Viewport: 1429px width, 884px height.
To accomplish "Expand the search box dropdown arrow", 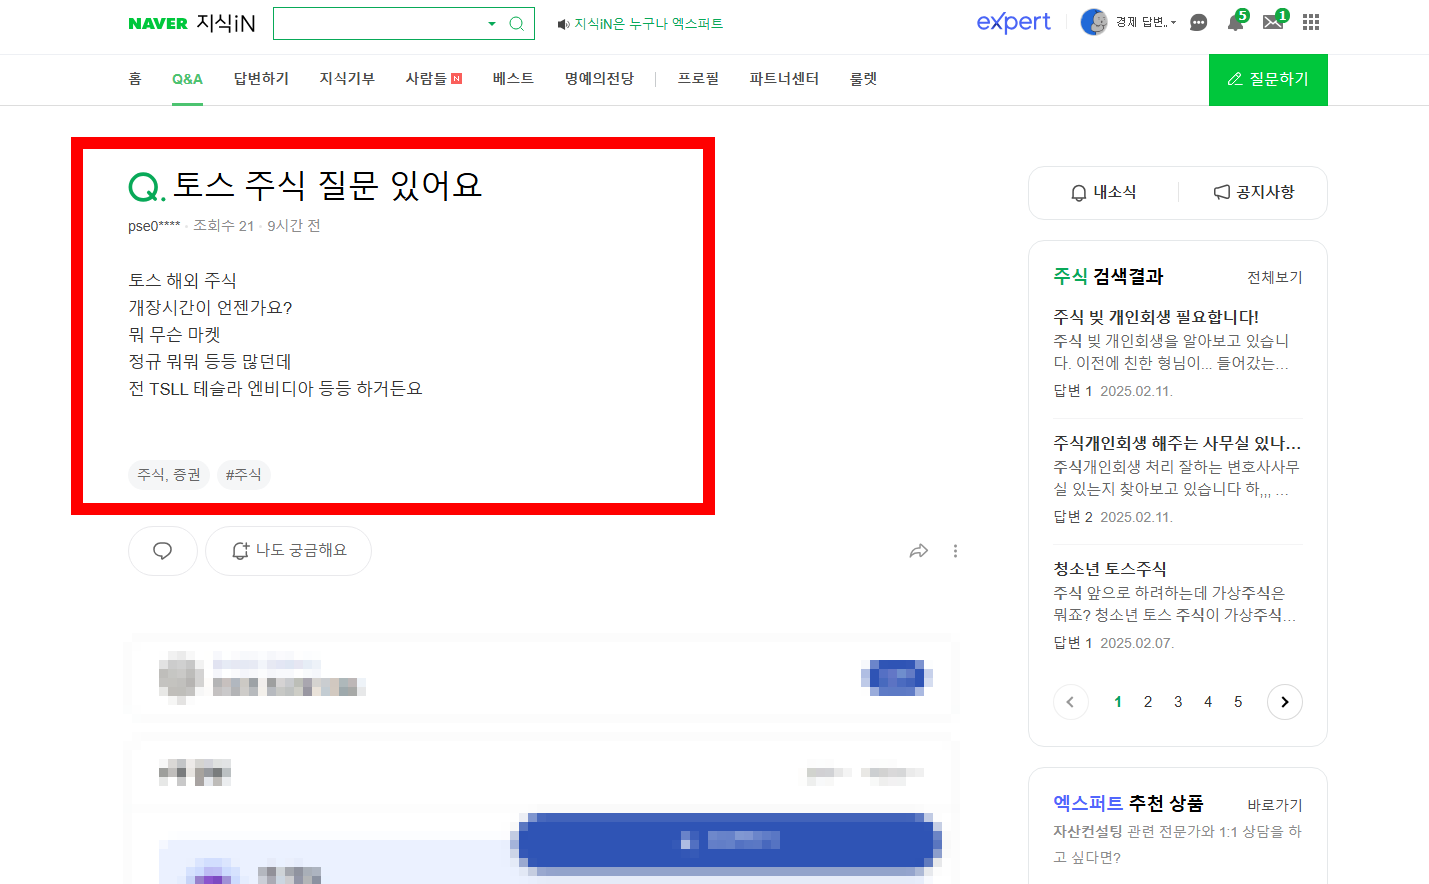I will click(x=492, y=23).
